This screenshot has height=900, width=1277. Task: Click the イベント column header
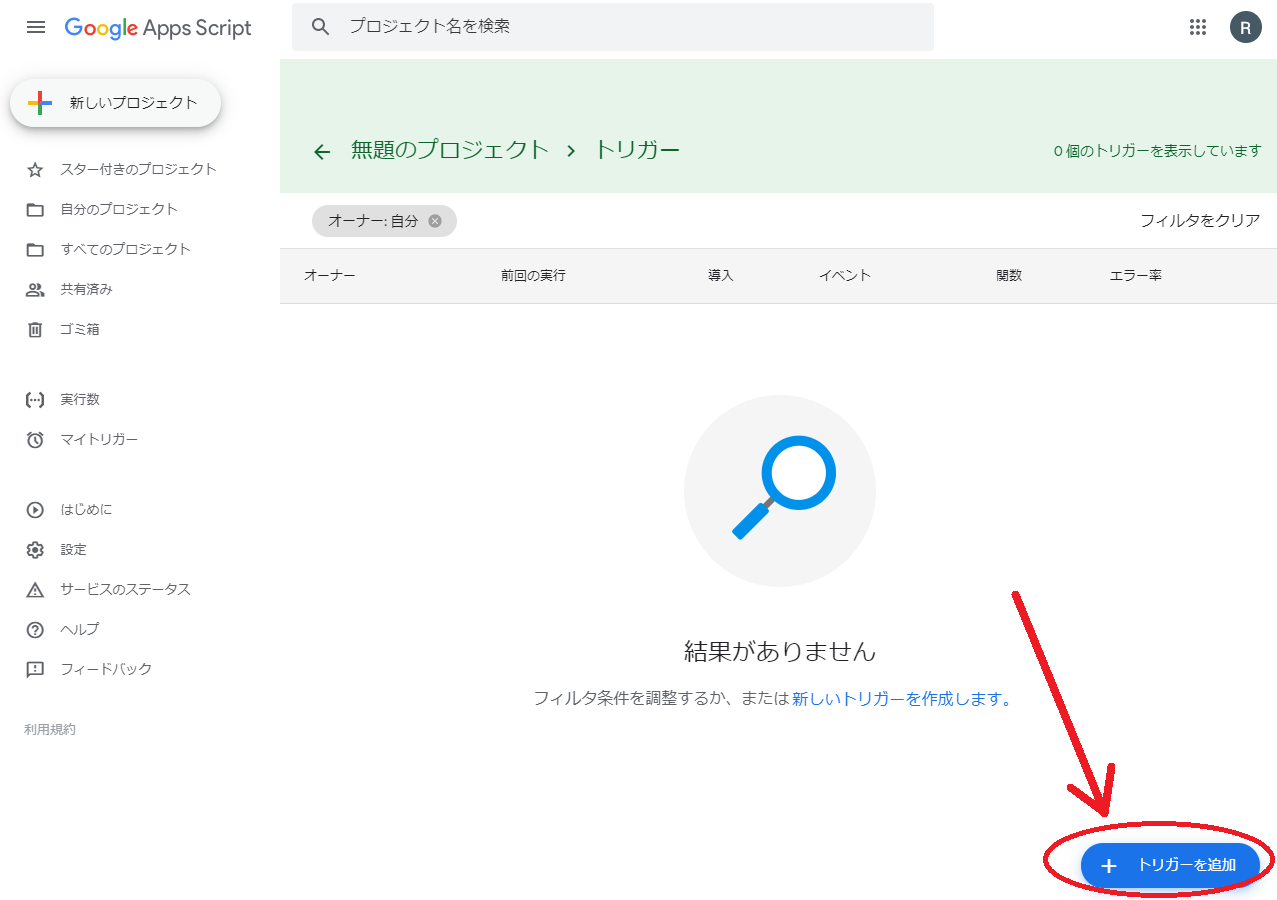click(845, 275)
